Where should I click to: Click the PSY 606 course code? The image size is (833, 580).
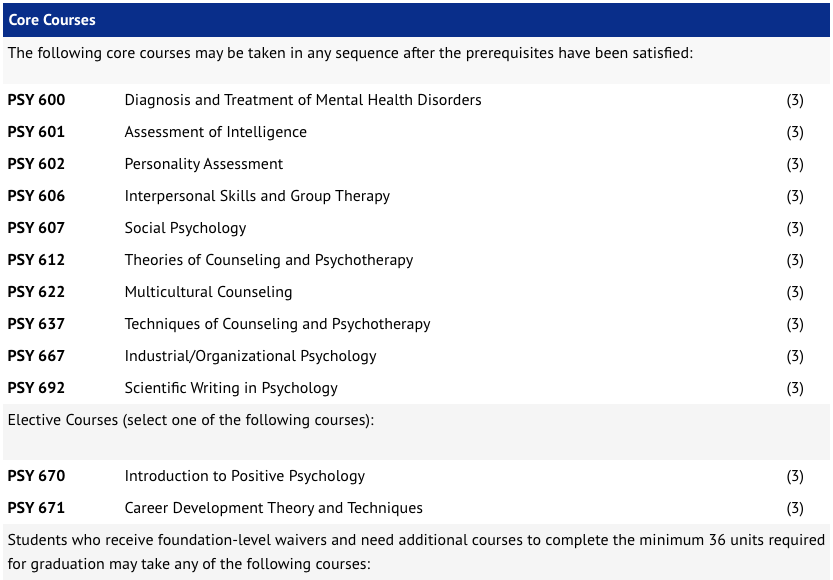(x=36, y=195)
